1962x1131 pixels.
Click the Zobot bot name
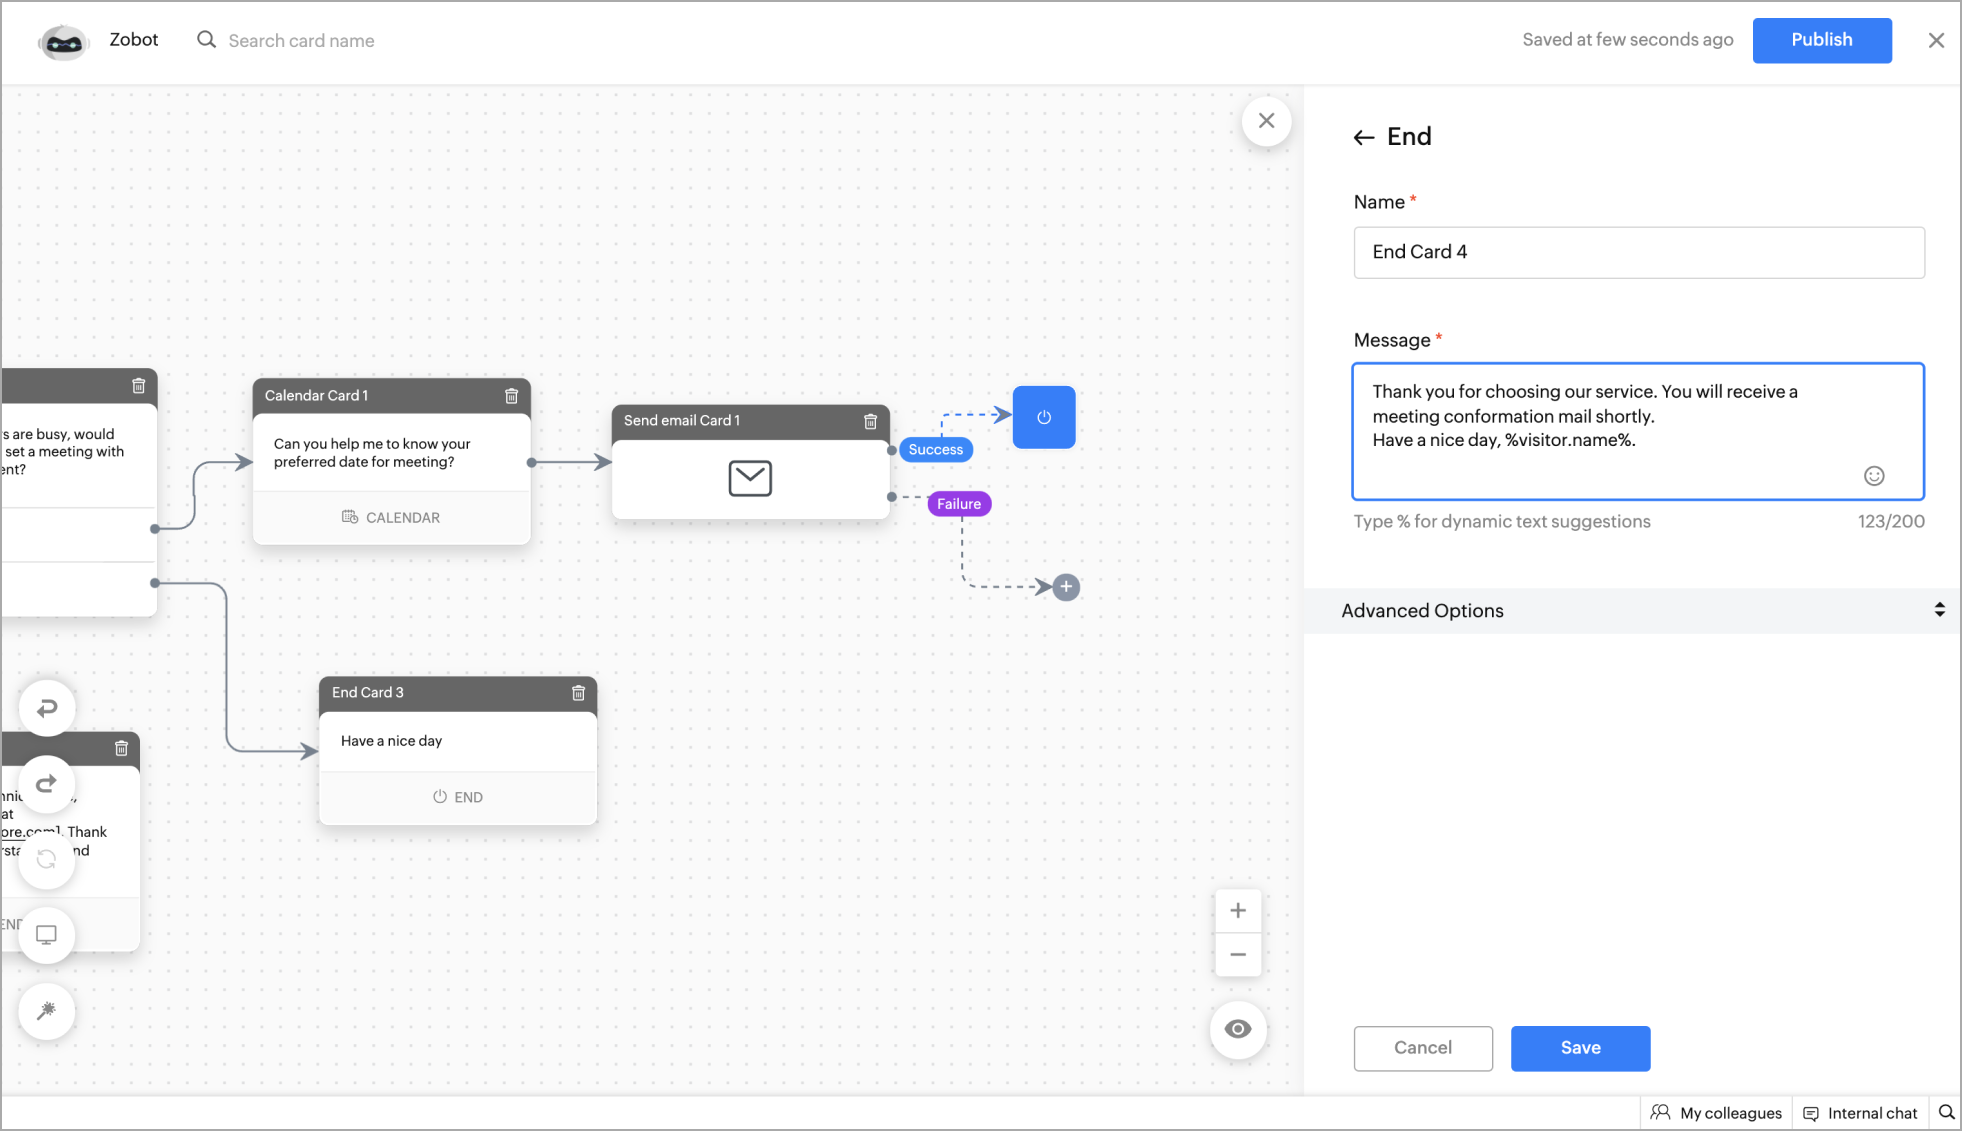pyautogui.click(x=134, y=40)
